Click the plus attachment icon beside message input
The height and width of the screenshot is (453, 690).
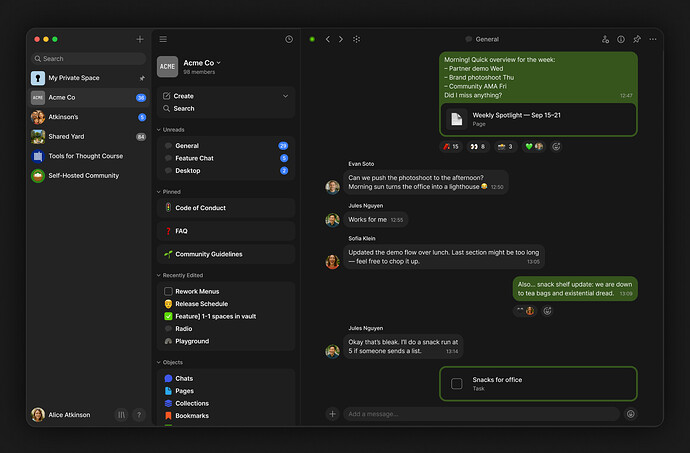332,414
